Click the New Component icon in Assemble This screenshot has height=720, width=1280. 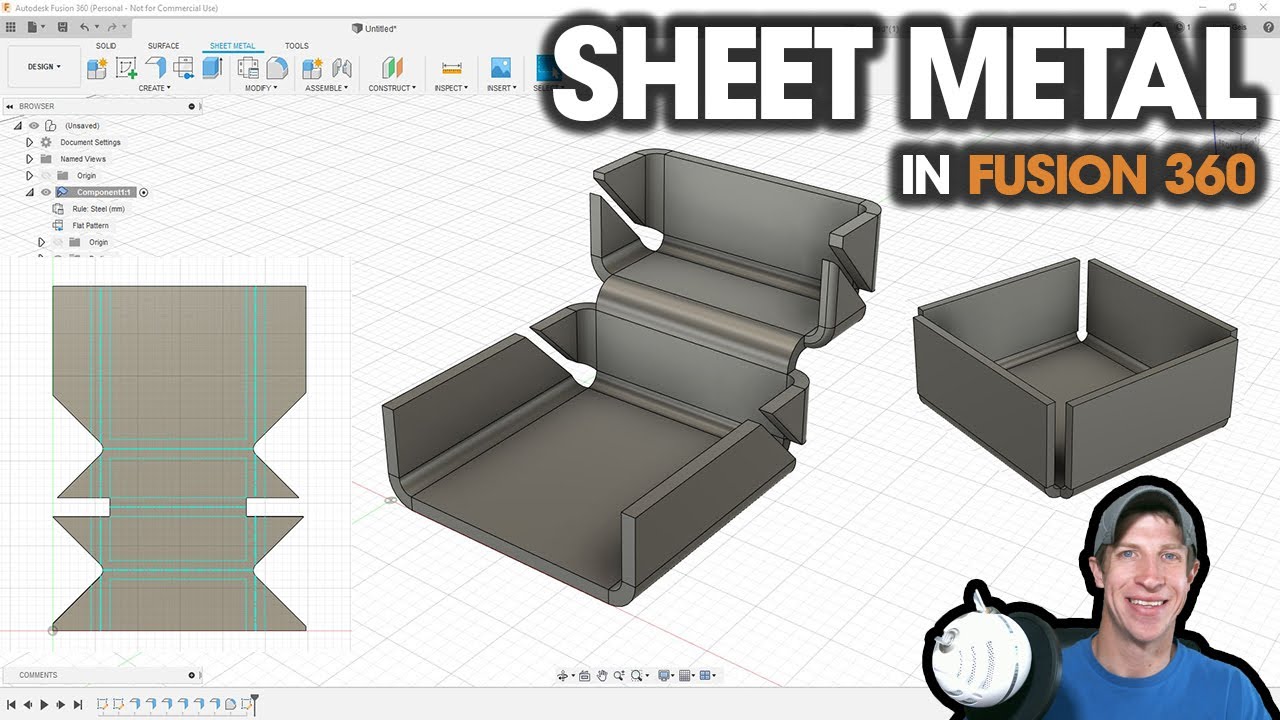point(313,68)
